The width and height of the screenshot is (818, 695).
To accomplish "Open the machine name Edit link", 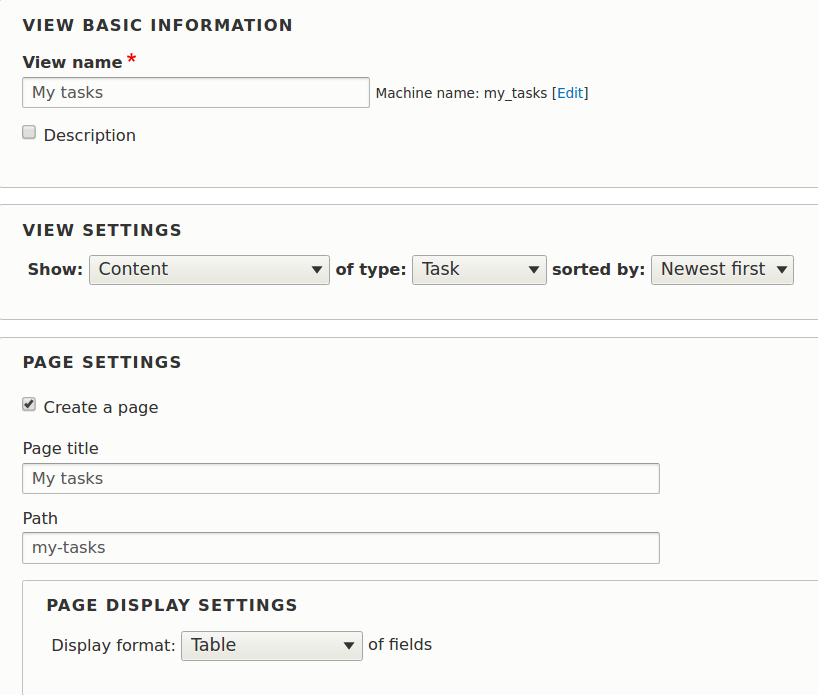I will point(570,93).
